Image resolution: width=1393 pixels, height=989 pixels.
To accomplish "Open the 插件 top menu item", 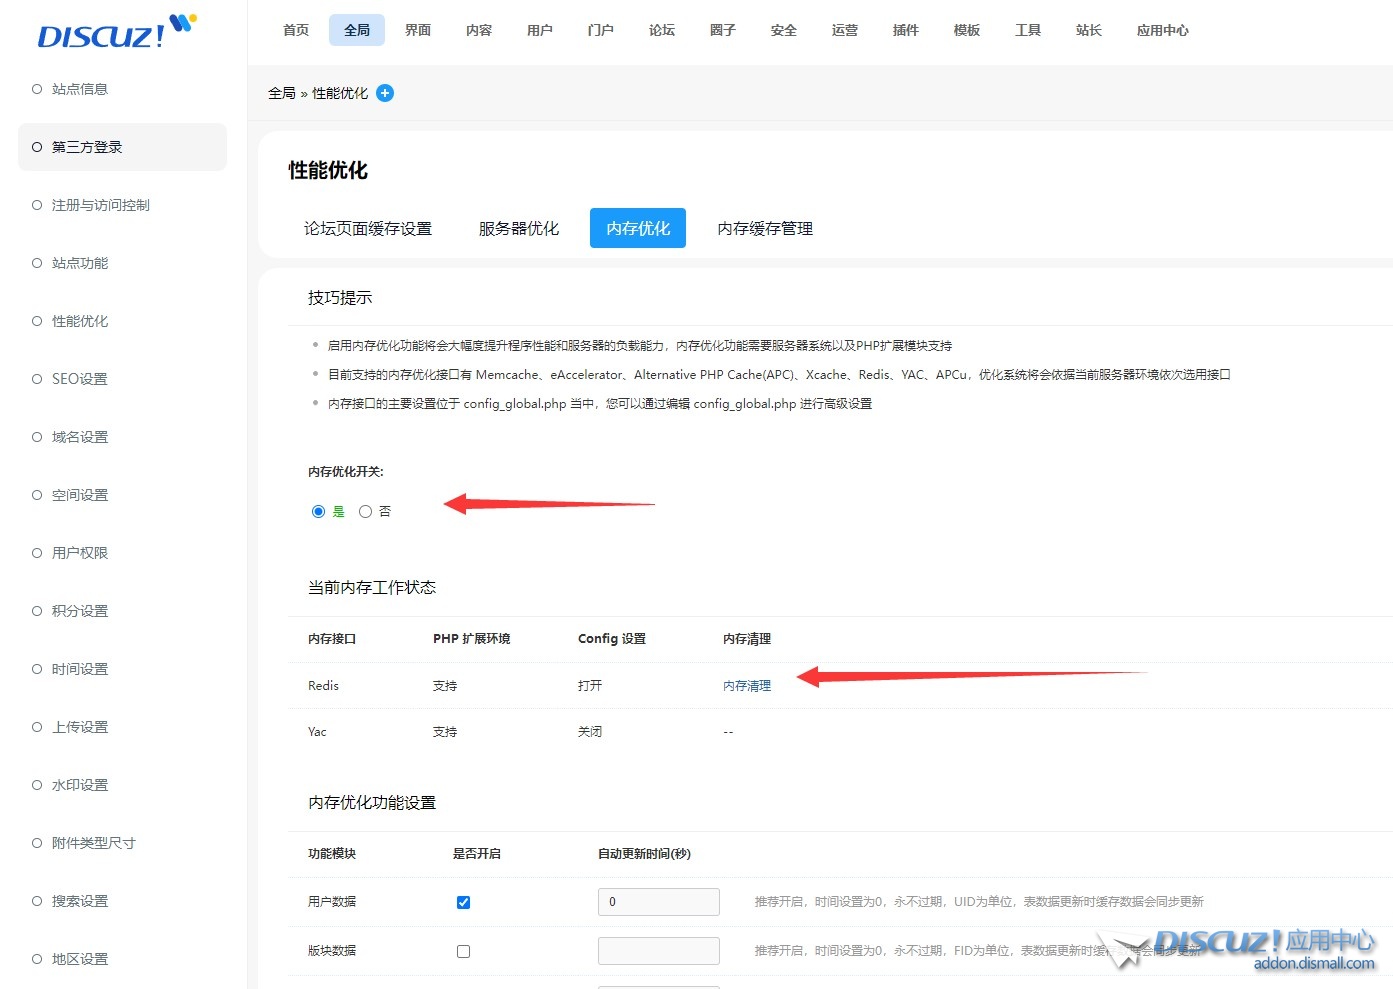I will tap(905, 31).
